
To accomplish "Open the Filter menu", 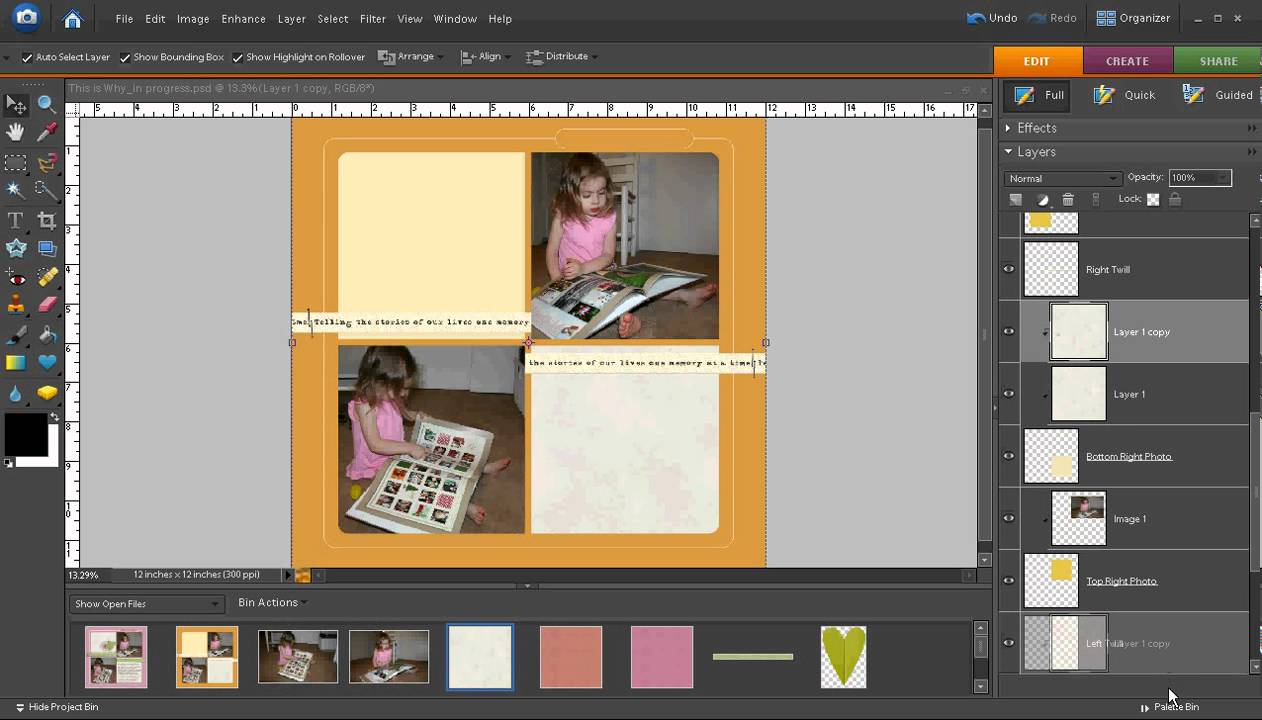I will click(x=372, y=19).
